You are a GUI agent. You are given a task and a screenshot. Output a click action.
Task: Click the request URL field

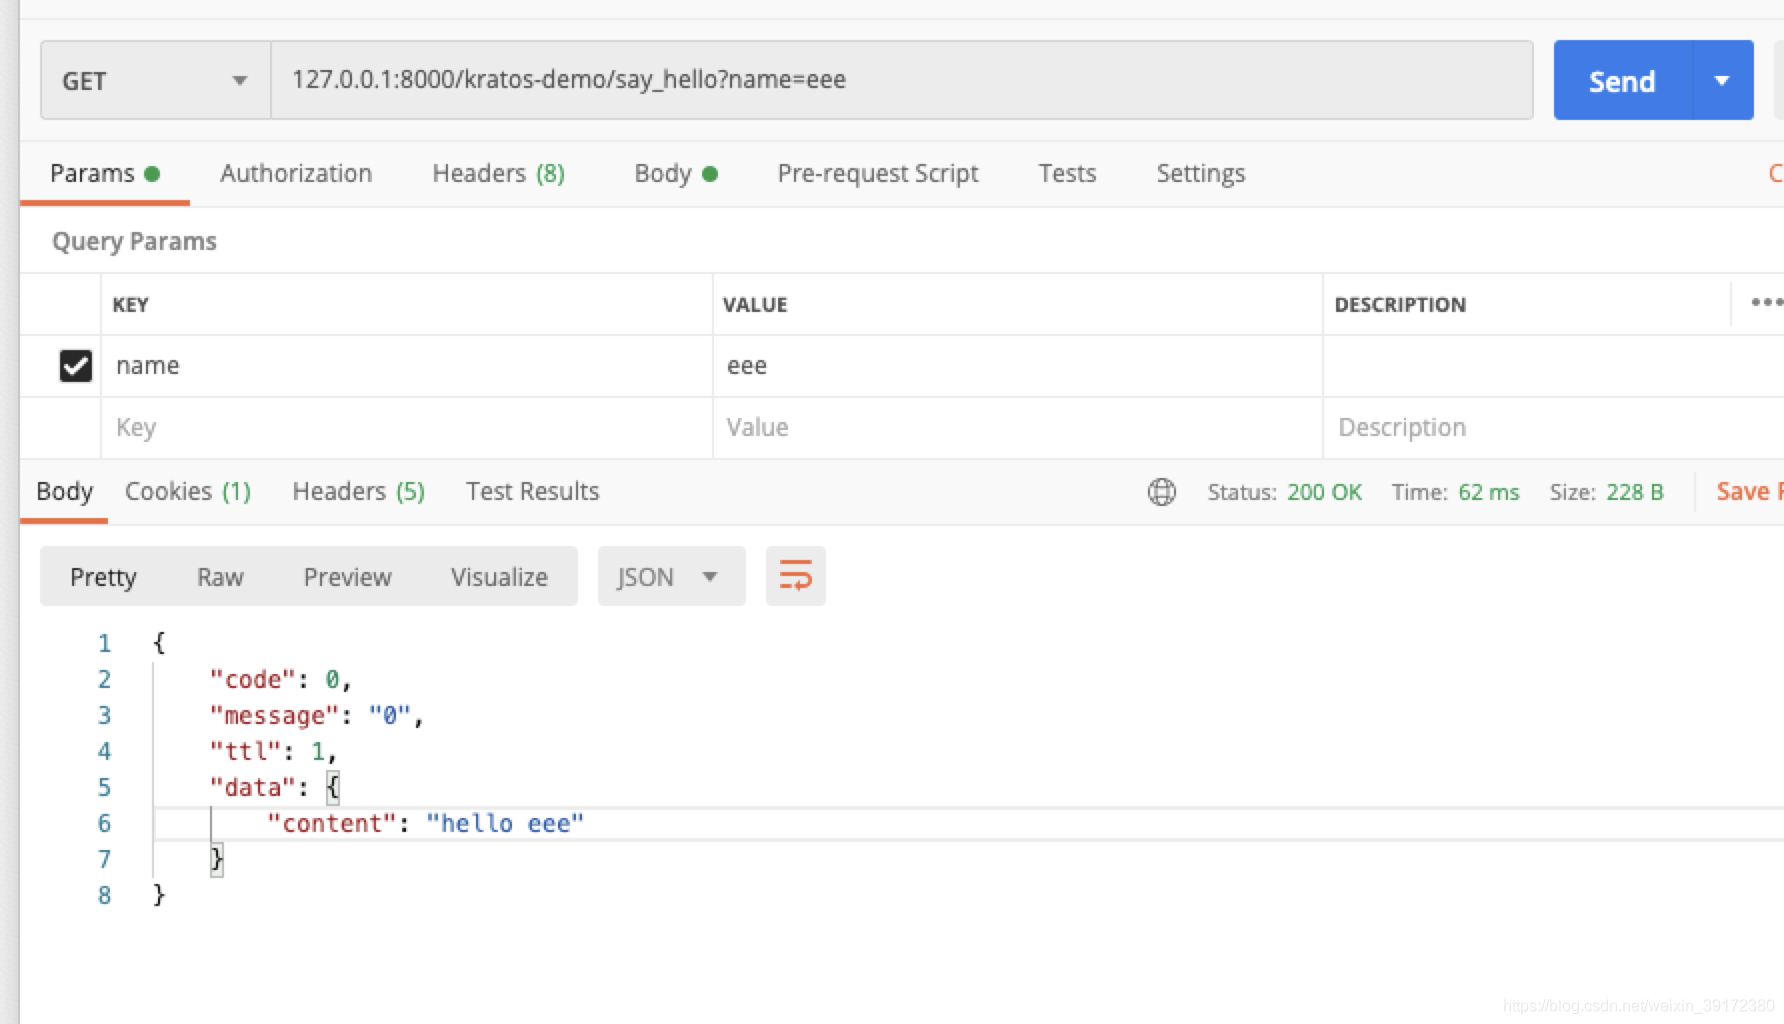point(901,81)
